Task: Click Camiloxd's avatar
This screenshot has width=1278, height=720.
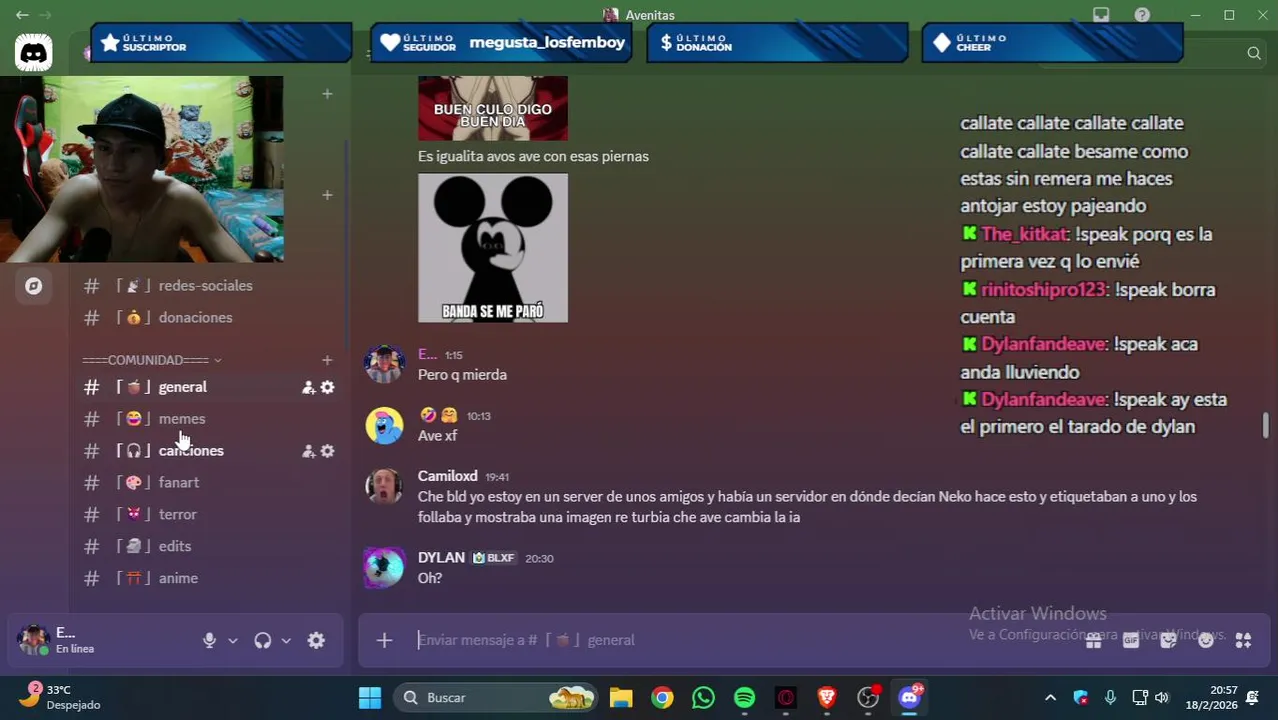Action: click(x=384, y=486)
